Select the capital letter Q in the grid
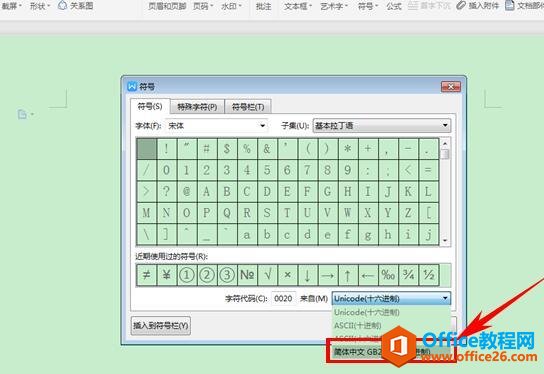Image resolution: width=544 pixels, height=374 pixels. [227, 213]
